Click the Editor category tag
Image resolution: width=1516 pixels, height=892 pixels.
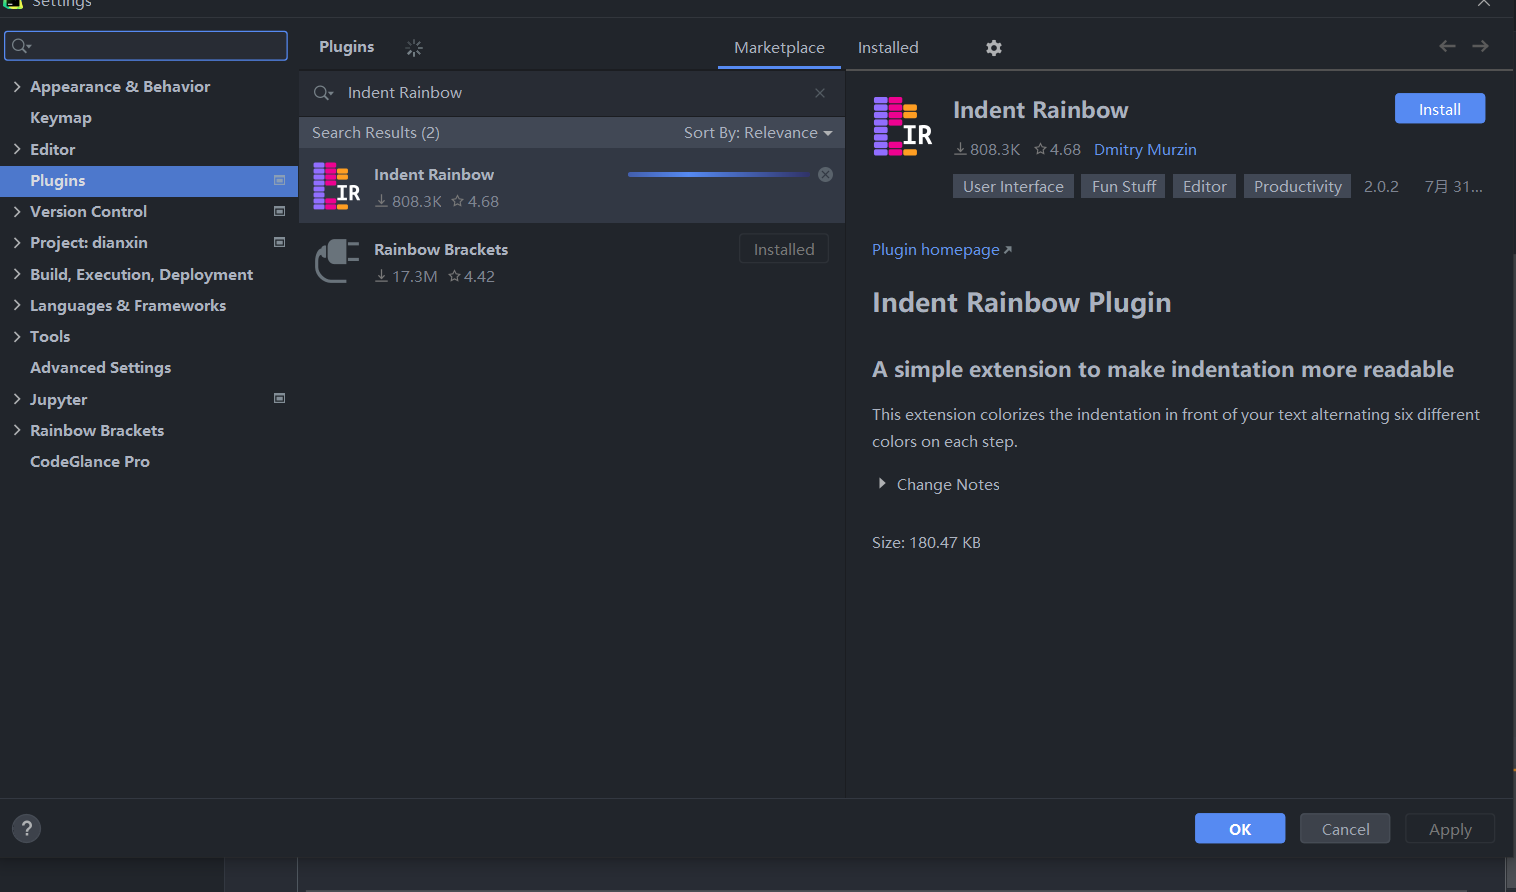pos(1204,187)
